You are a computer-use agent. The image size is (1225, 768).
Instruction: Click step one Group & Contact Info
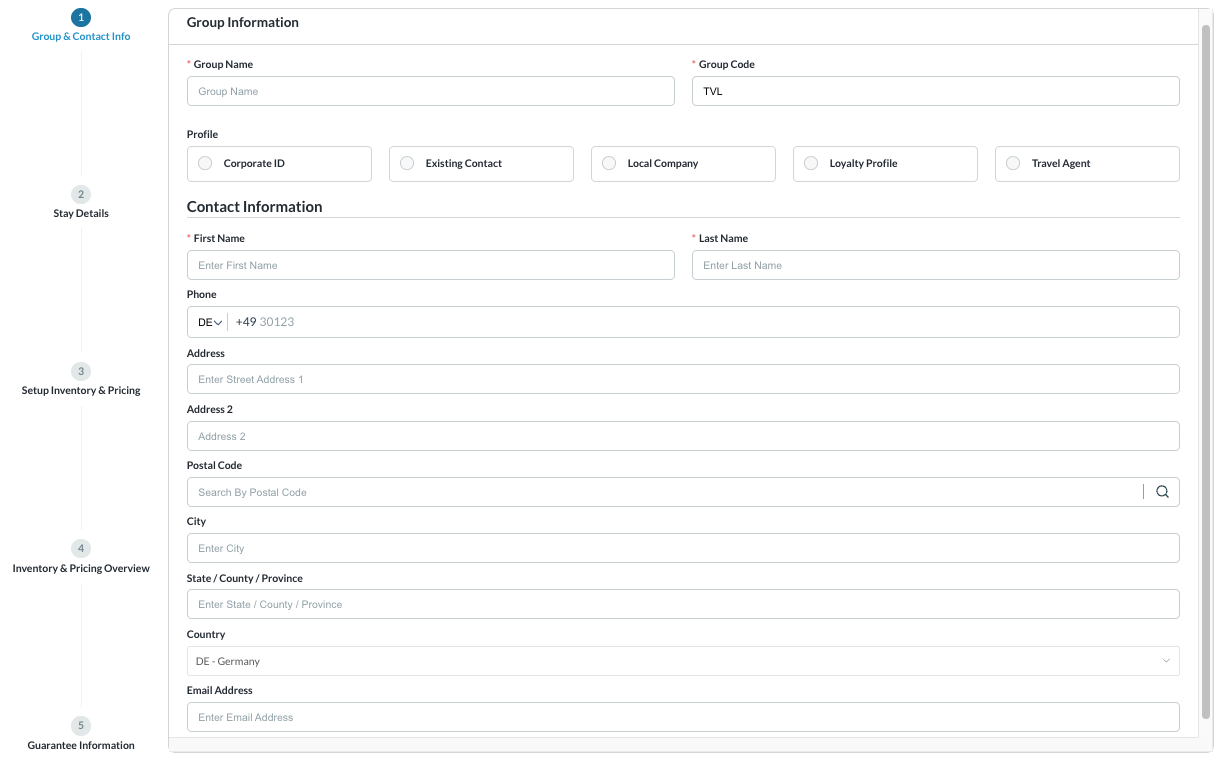click(80, 36)
